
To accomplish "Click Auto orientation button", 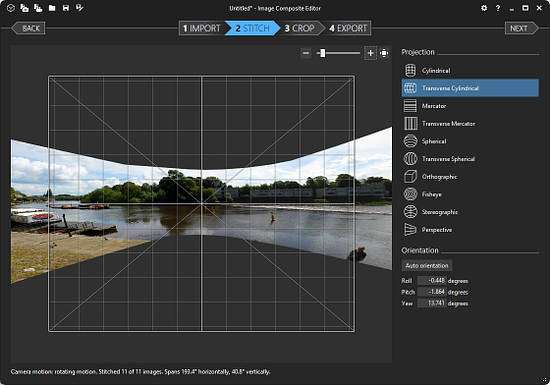I will [427, 265].
